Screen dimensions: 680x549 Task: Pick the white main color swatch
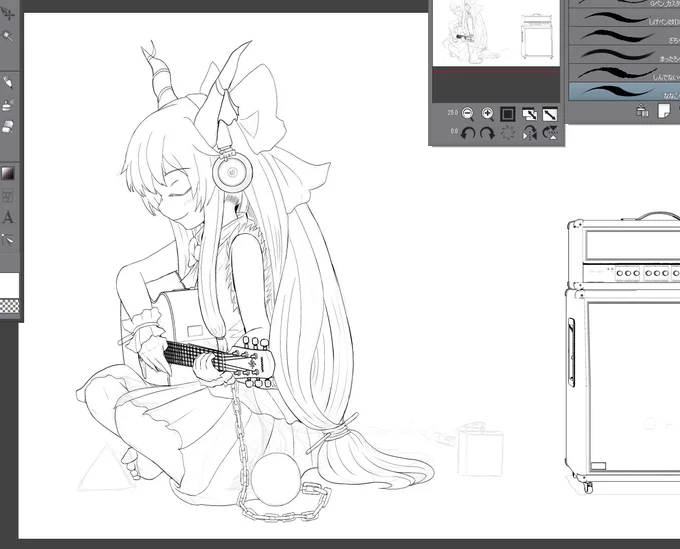click(10, 285)
